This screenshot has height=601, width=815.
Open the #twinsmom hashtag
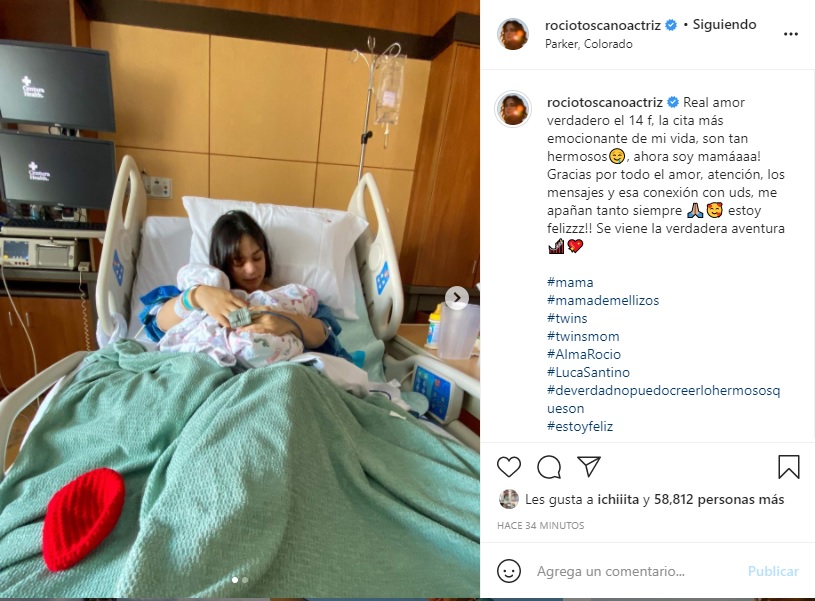583,336
